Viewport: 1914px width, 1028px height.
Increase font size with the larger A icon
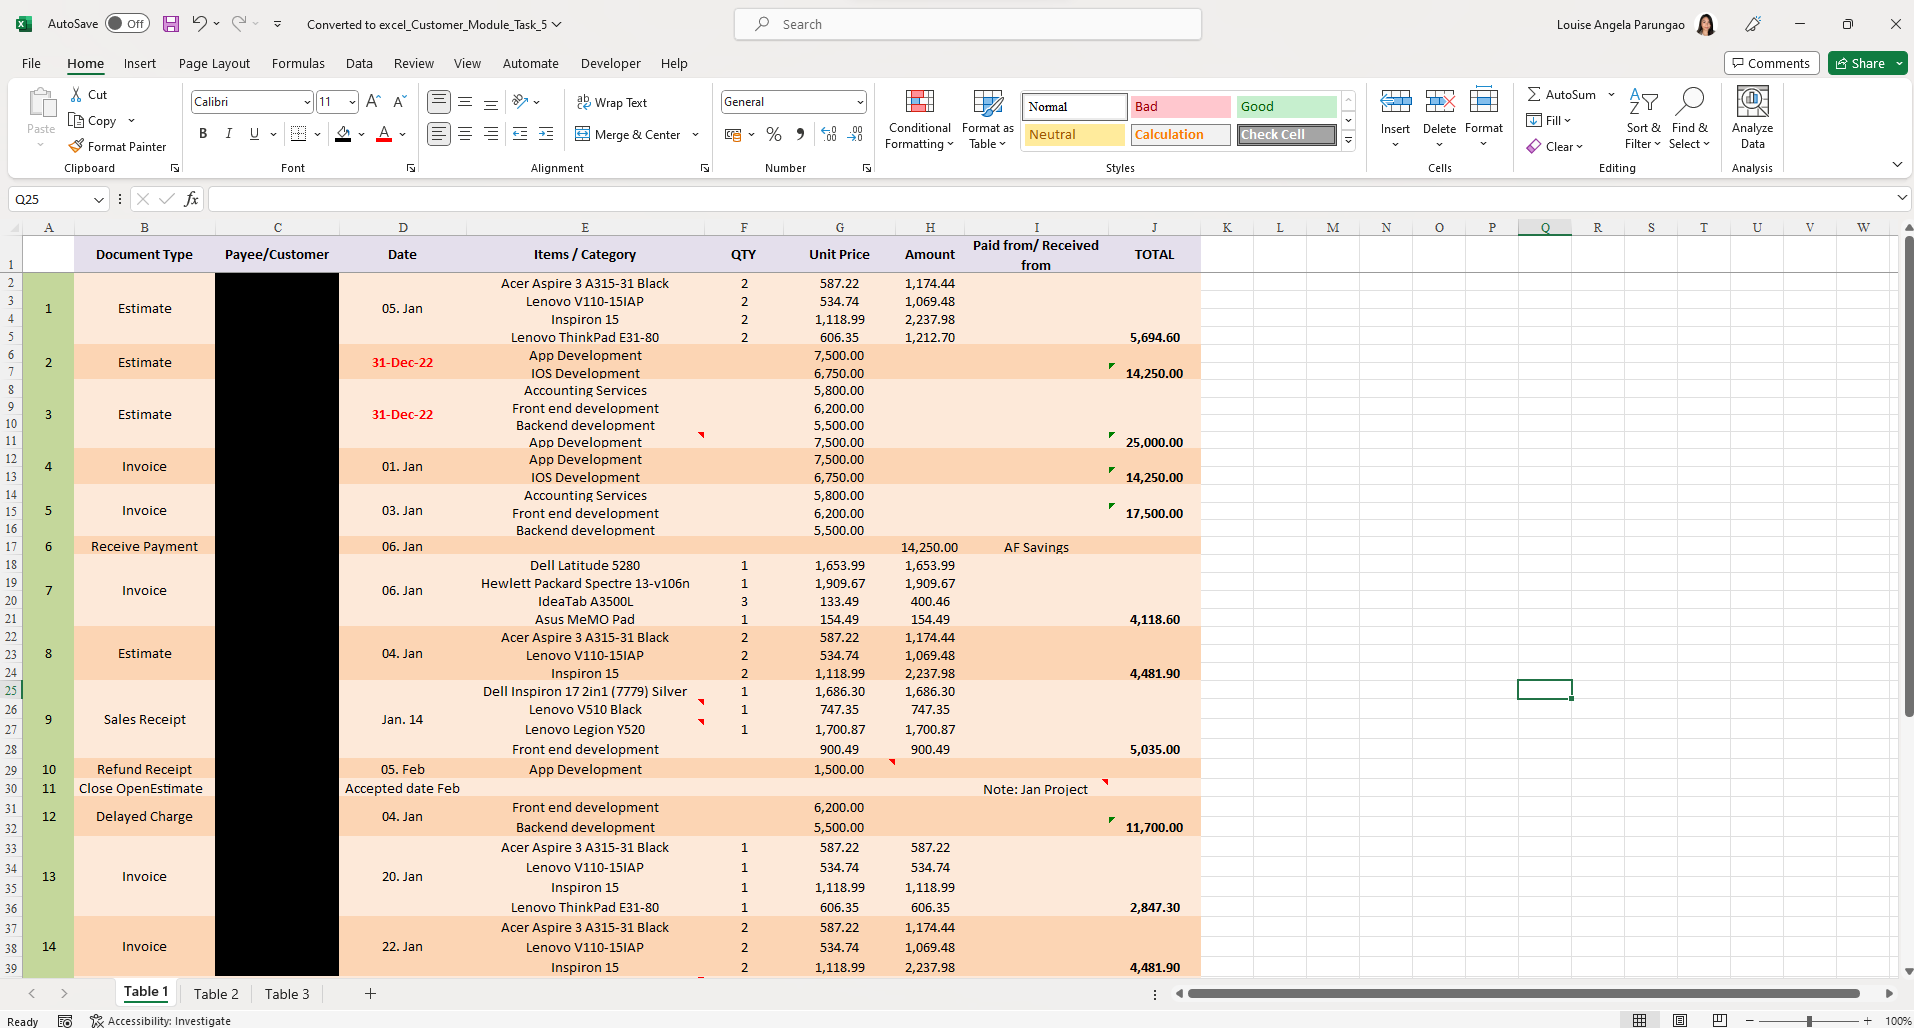373,102
